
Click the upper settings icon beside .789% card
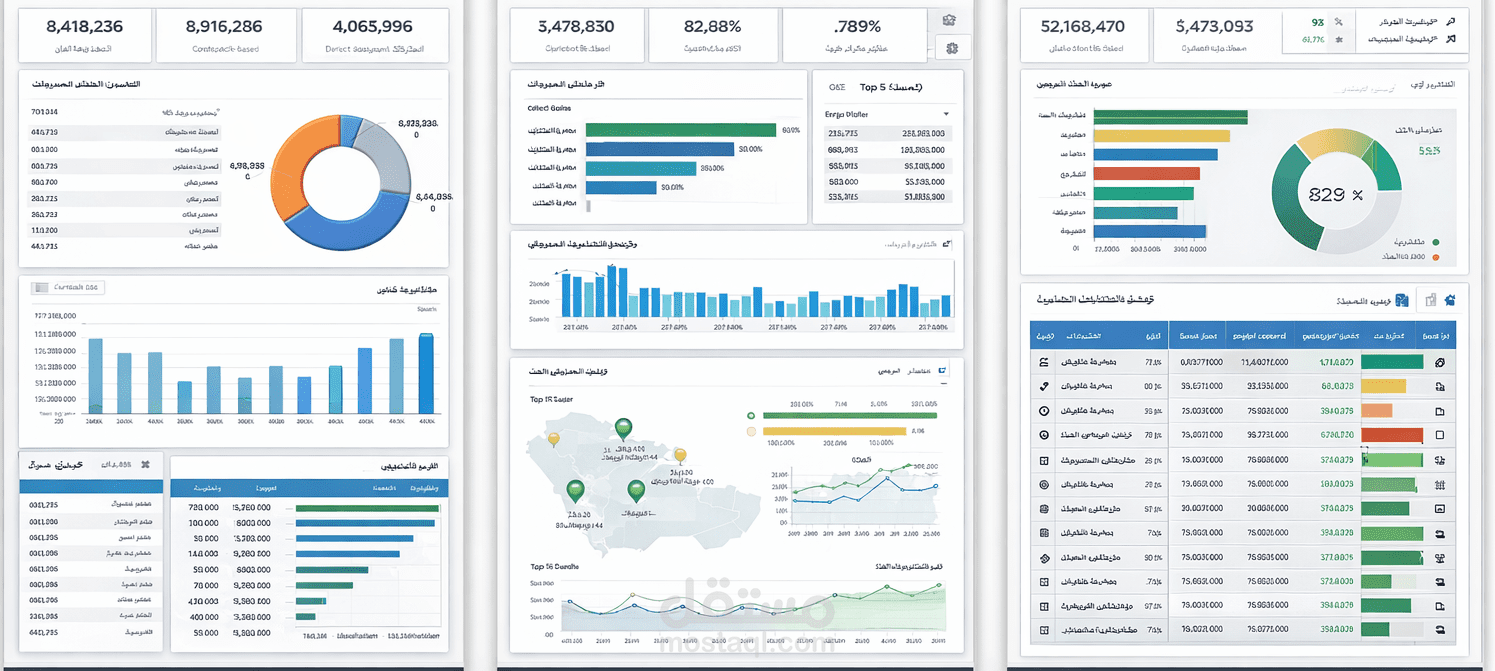949,20
